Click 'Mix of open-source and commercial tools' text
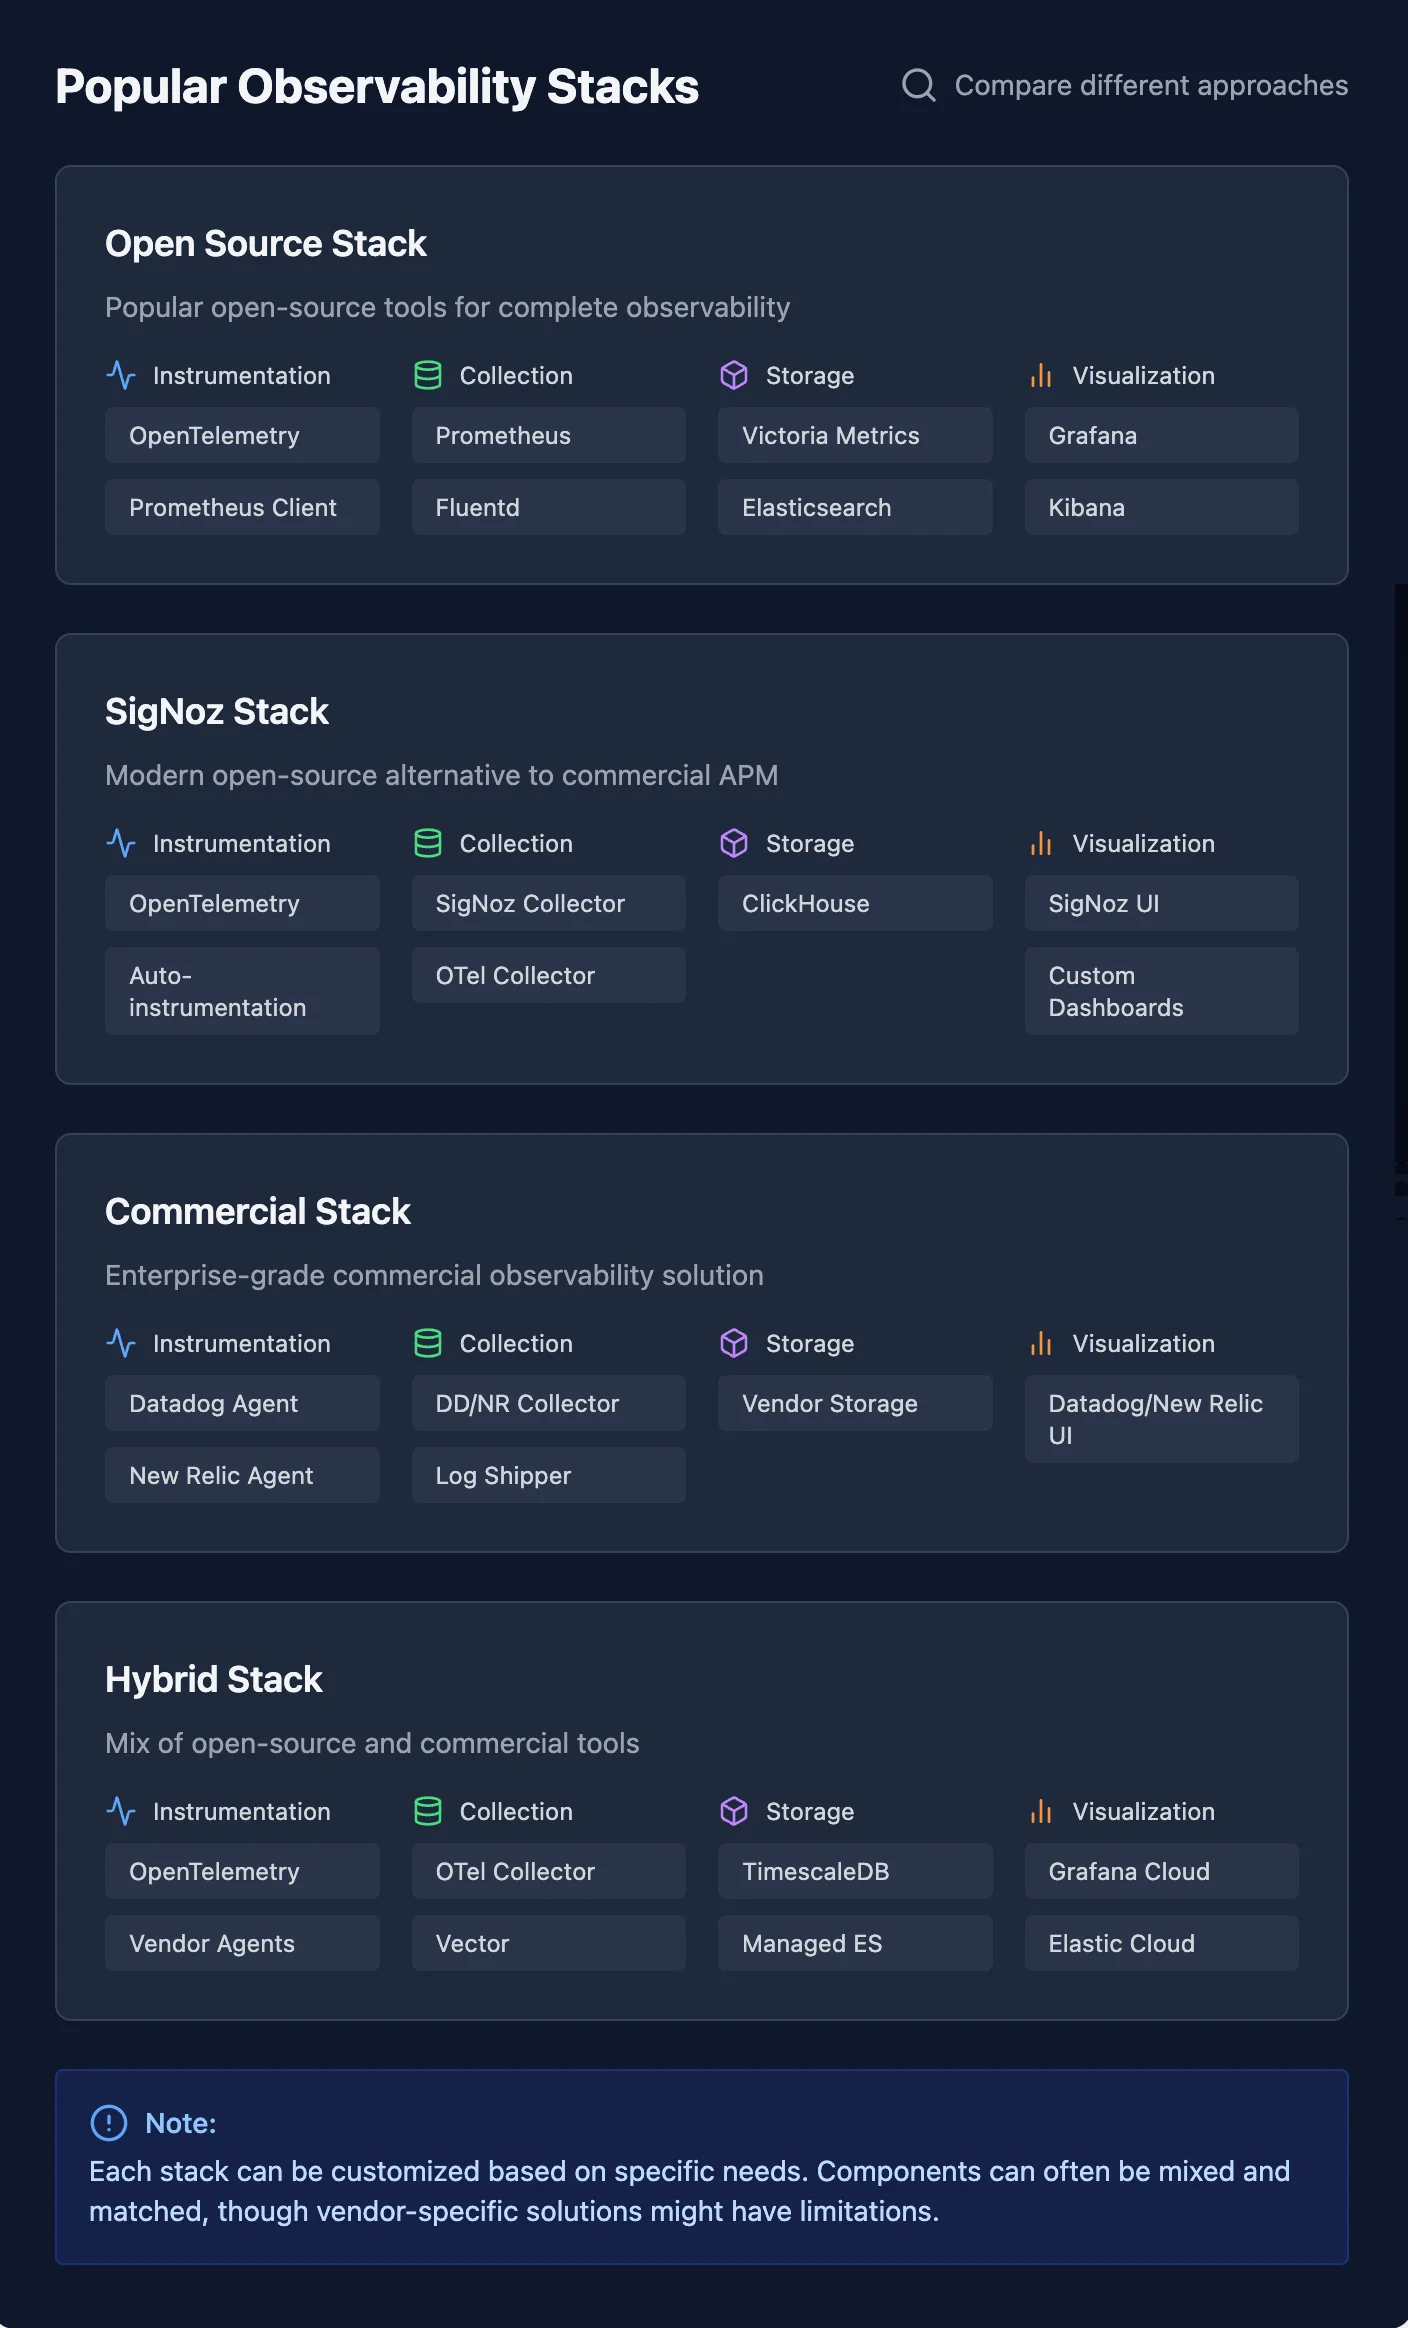Screen dimensions: 1408x2328 372,1743
